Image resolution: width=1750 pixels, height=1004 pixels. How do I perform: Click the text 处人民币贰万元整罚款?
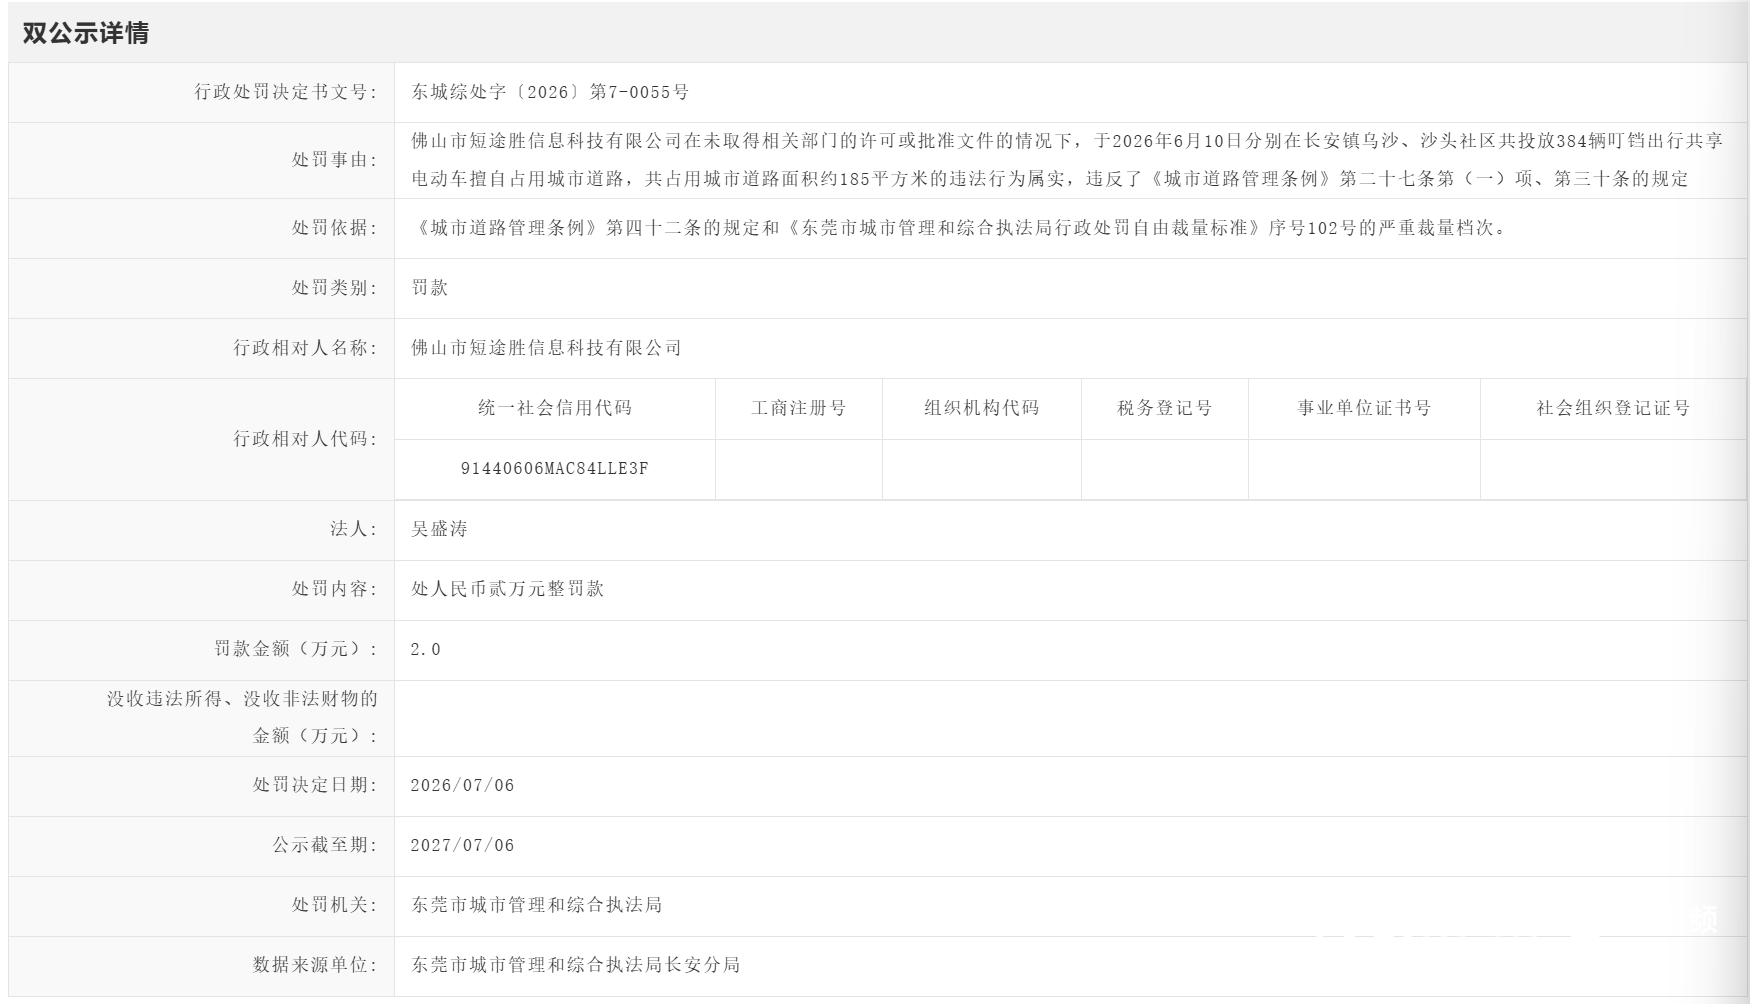click(x=508, y=589)
